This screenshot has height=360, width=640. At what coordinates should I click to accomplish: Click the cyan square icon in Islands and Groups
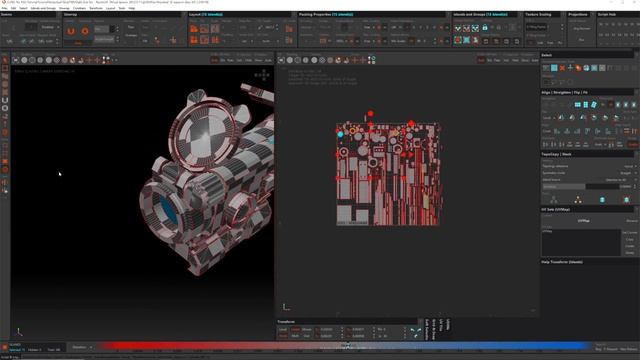[467, 40]
